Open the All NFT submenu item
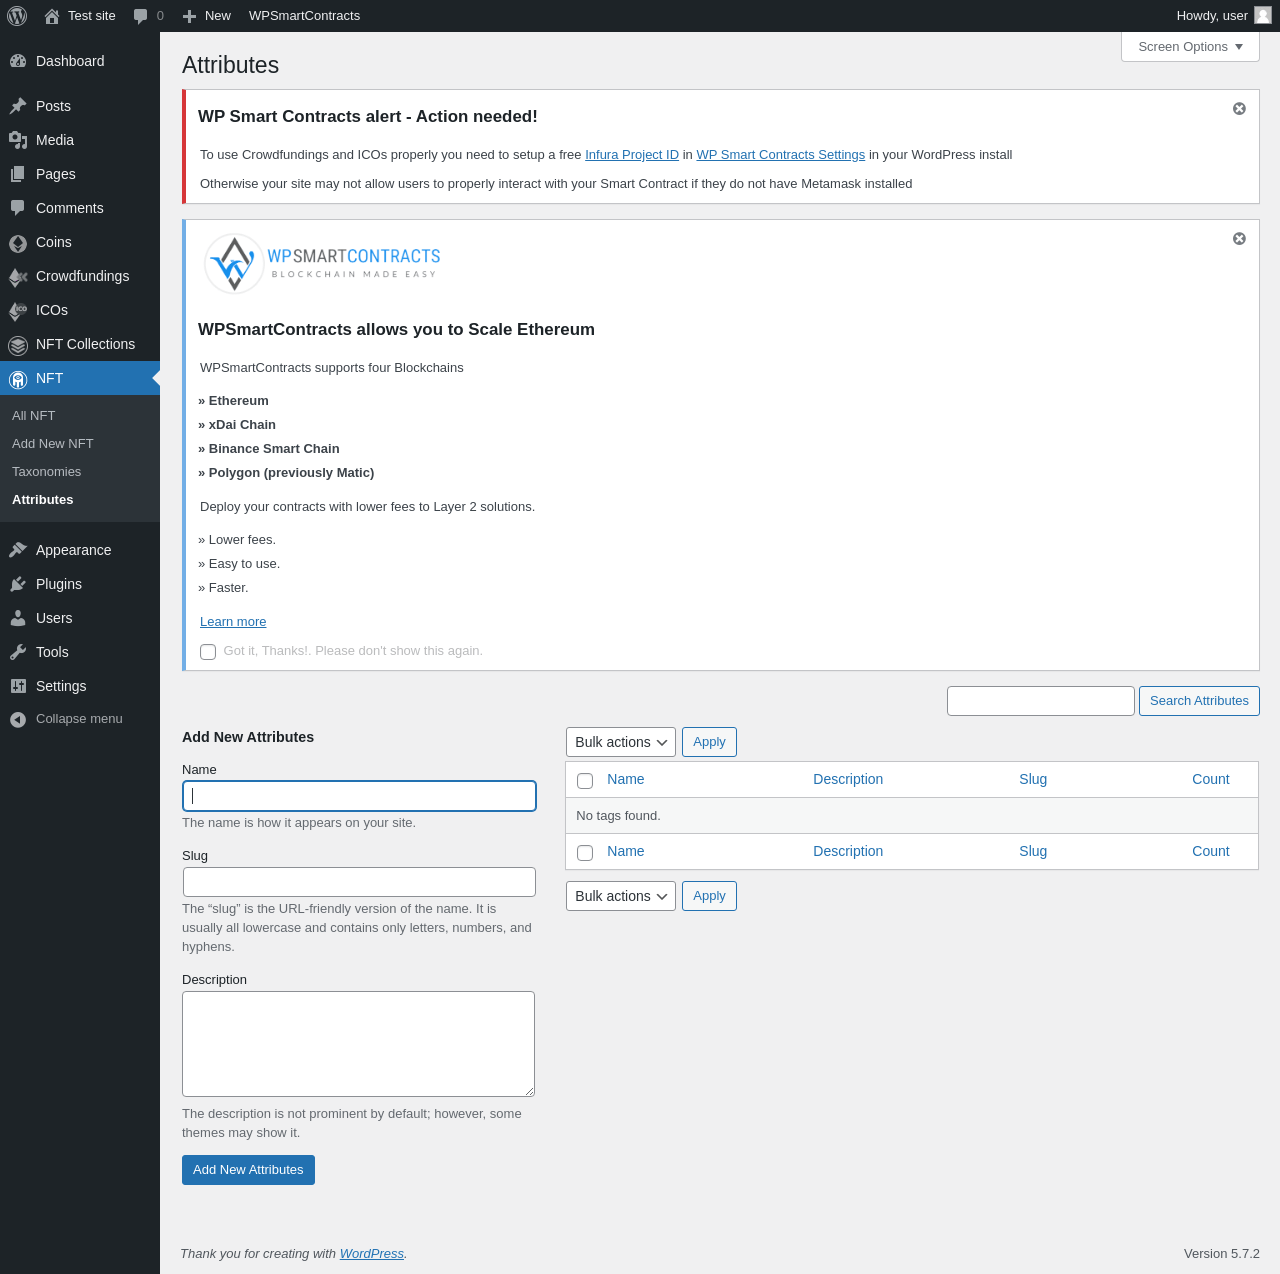This screenshot has width=1280, height=1274. click(34, 415)
